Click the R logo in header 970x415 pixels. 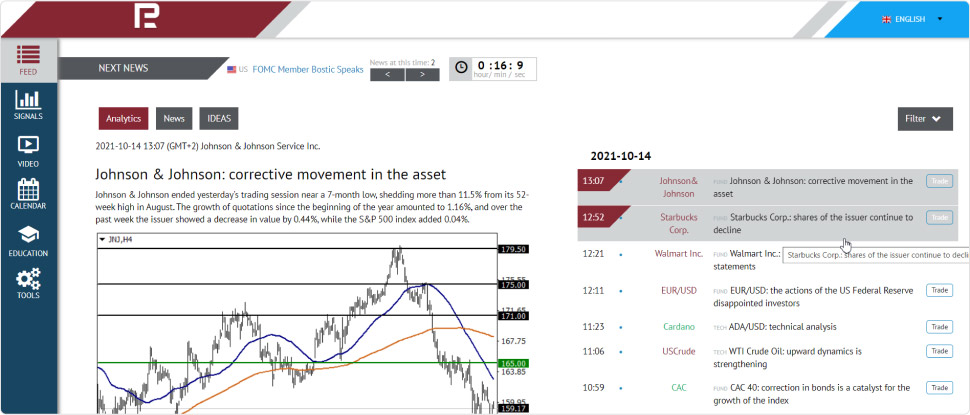pyautogui.click(x=146, y=17)
